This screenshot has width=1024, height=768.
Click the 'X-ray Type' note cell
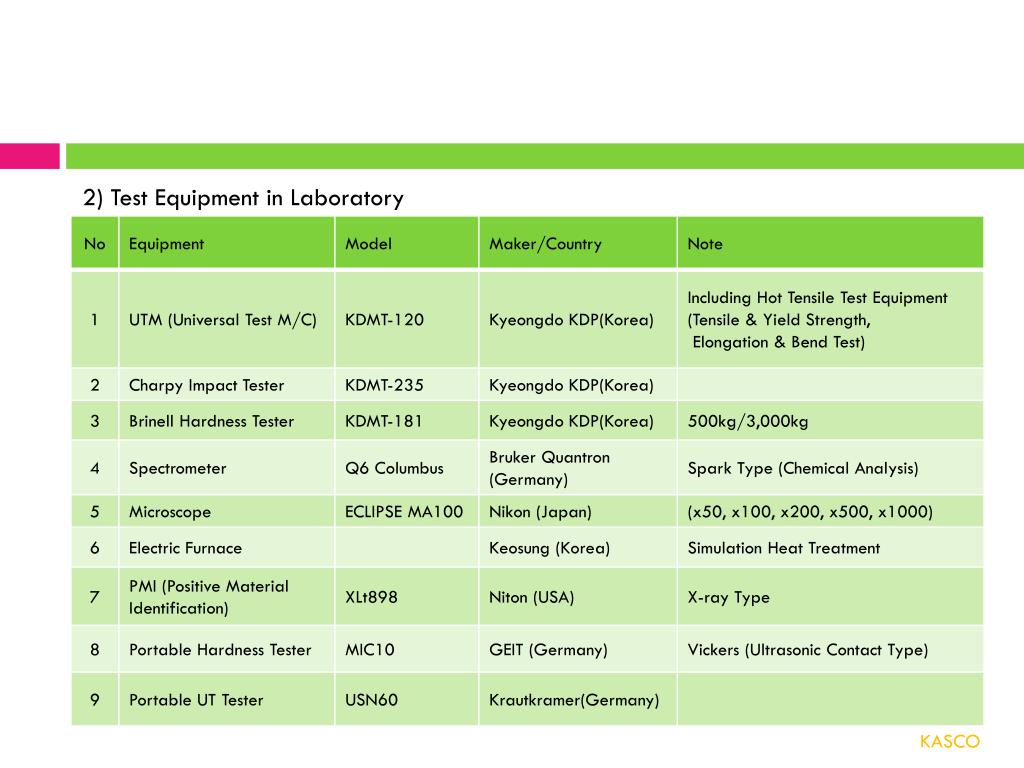click(x=830, y=596)
